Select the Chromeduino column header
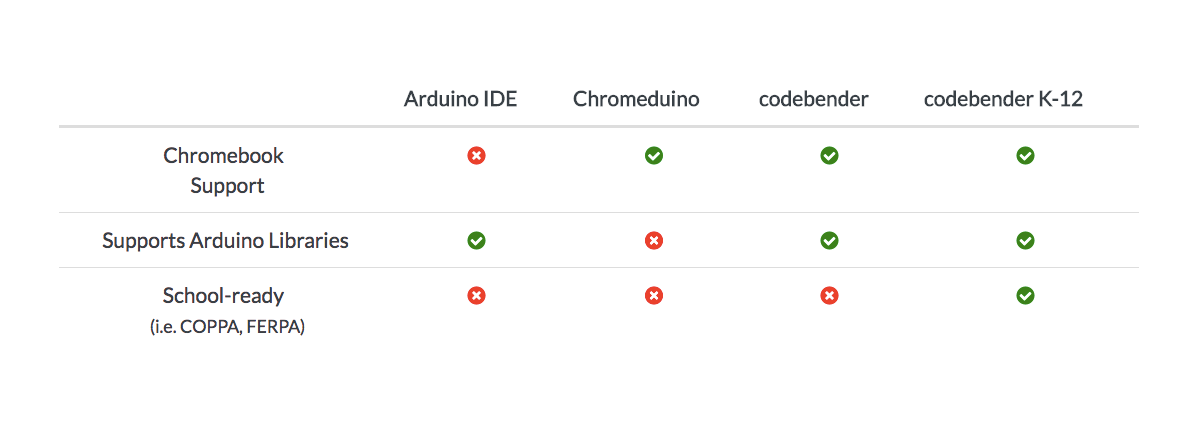Viewport: 1199px width, 422px height. click(636, 99)
